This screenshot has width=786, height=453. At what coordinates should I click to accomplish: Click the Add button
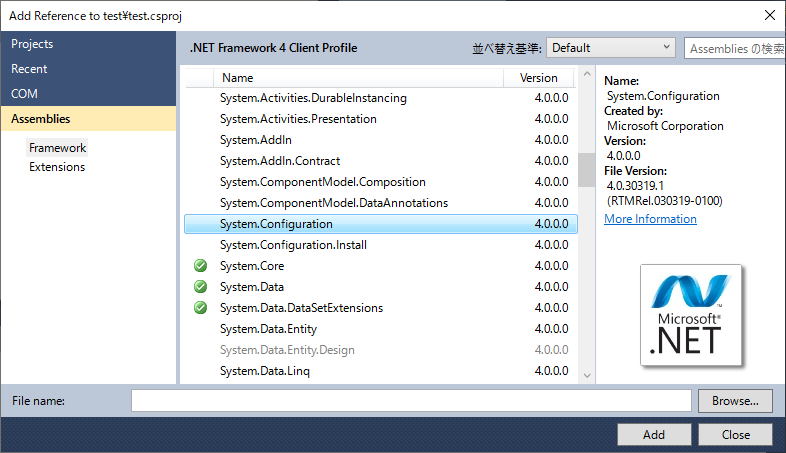point(654,434)
